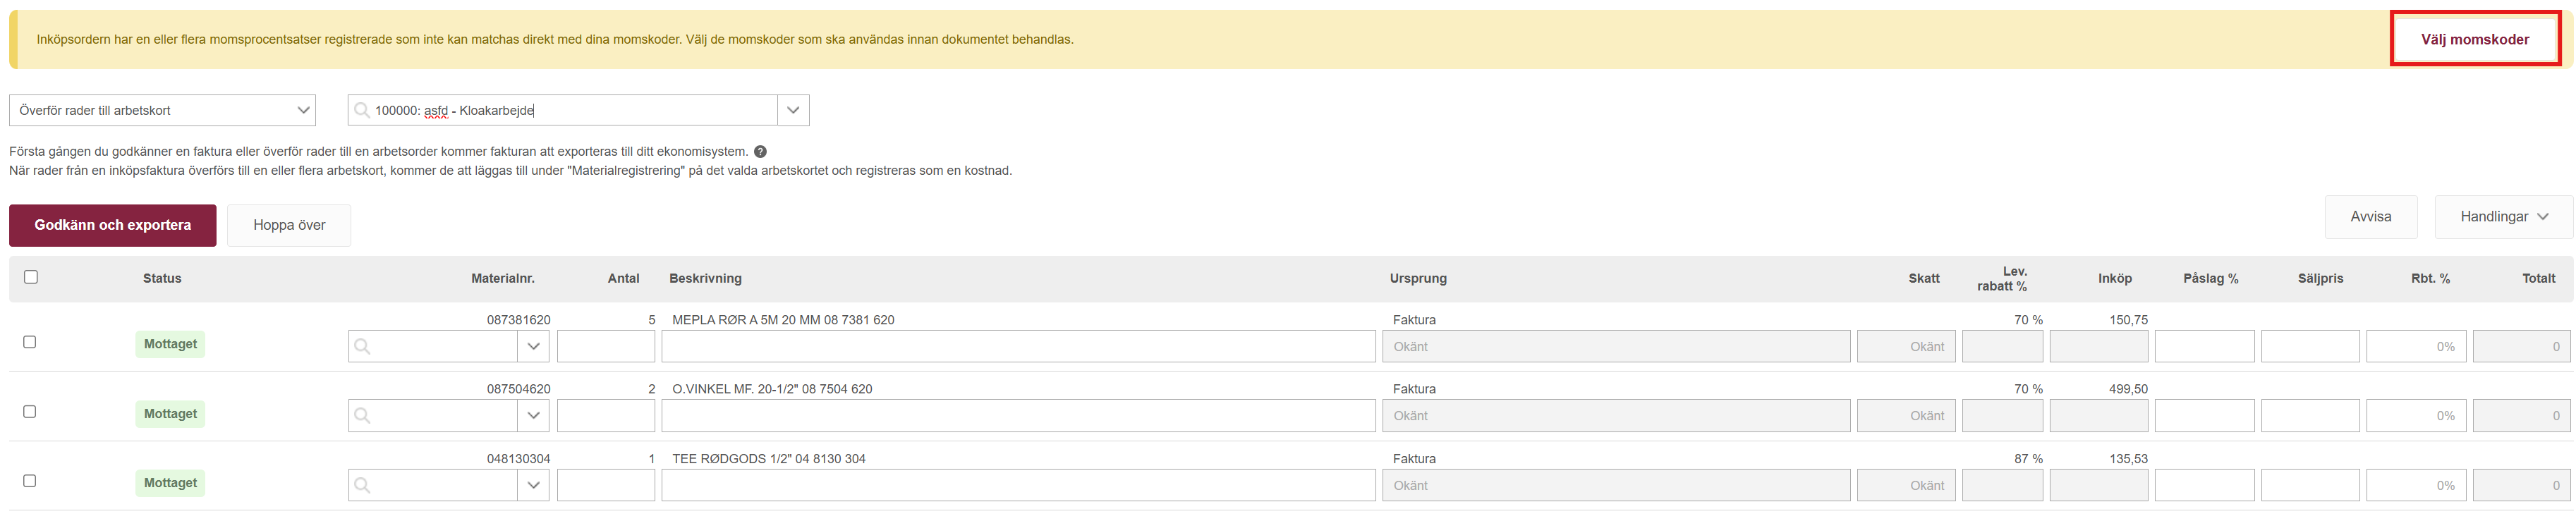Click Mottaget status badge in O.VINKEL row
Image resolution: width=2576 pixels, height=521 pixels.
pyautogui.click(x=170, y=414)
